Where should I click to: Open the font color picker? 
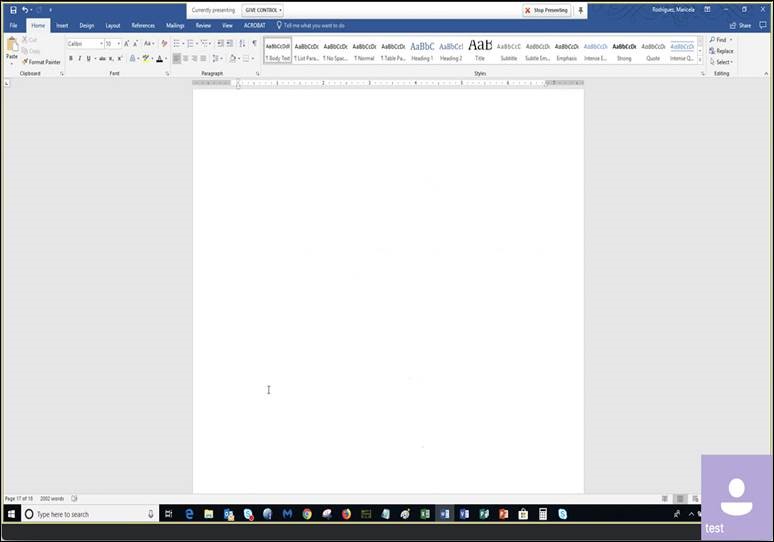pyautogui.click(x=160, y=59)
